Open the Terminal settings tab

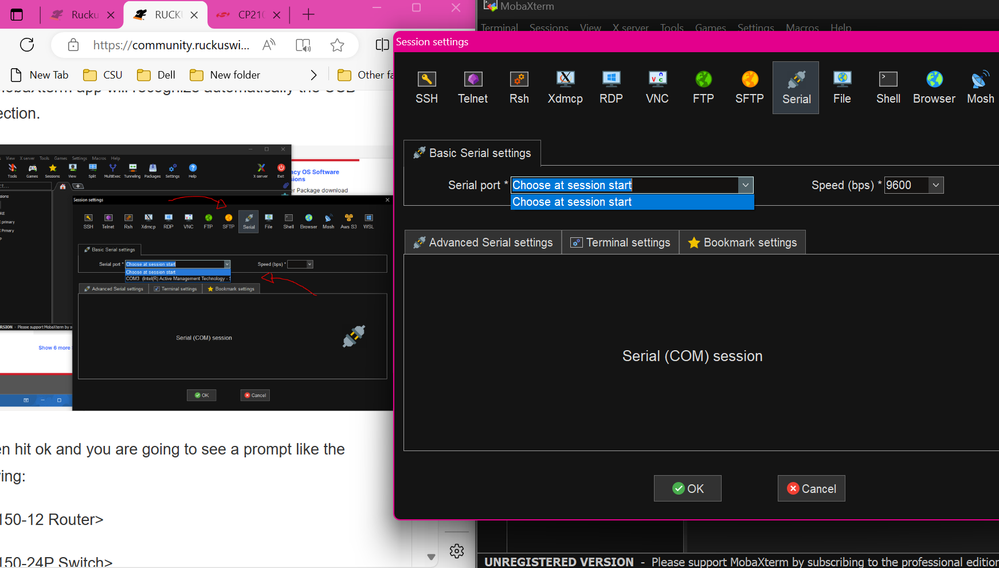[620, 242]
